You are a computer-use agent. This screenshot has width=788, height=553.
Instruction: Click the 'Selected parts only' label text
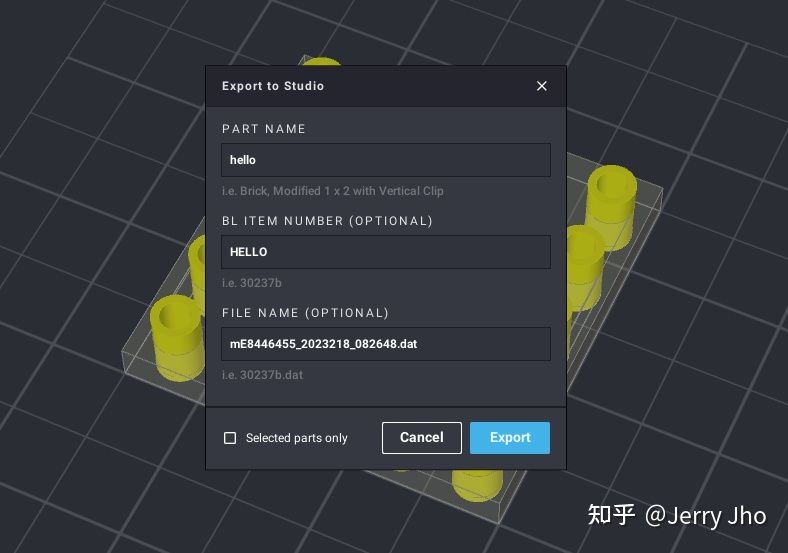click(x=297, y=438)
